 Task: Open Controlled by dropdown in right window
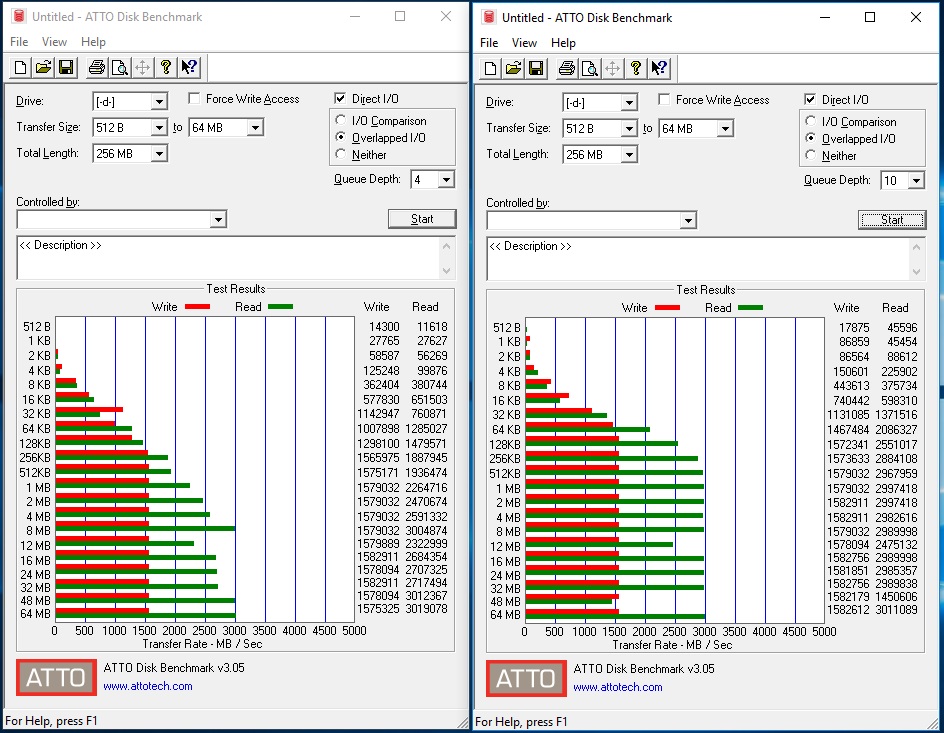689,221
